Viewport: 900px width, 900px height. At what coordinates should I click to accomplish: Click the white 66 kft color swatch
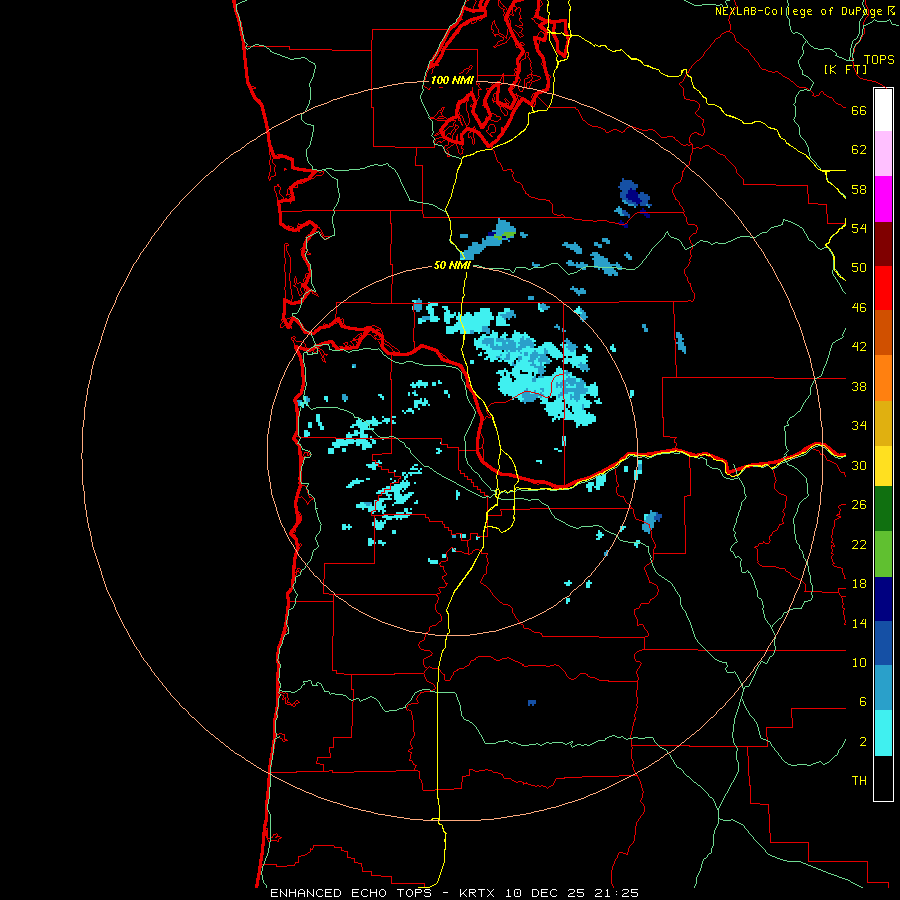pyautogui.click(x=883, y=110)
